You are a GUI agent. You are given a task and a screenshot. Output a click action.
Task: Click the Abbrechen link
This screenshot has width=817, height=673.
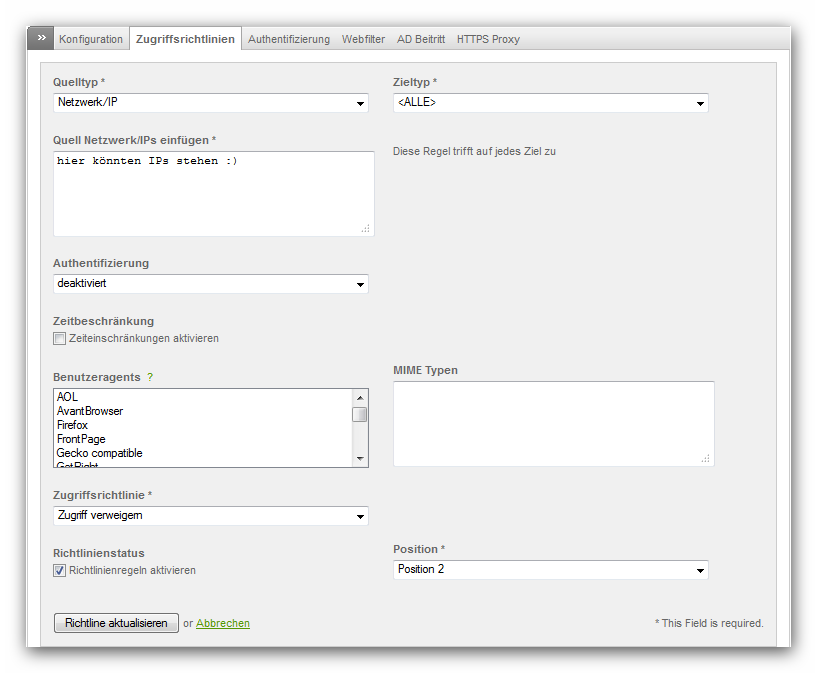tap(223, 623)
